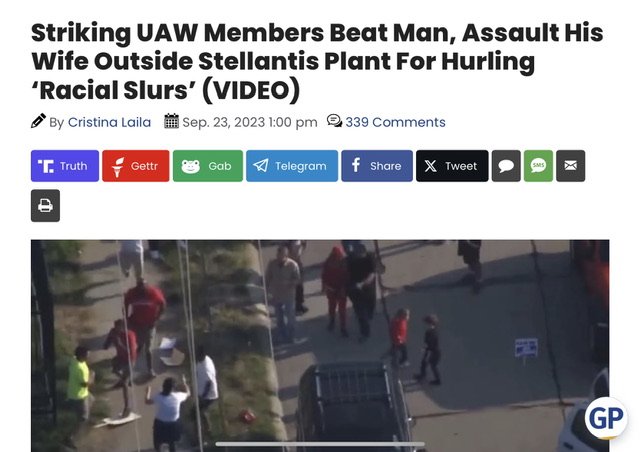Click the Facebook f logo icon
This screenshot has width=640, height=452.
point(356,165)
